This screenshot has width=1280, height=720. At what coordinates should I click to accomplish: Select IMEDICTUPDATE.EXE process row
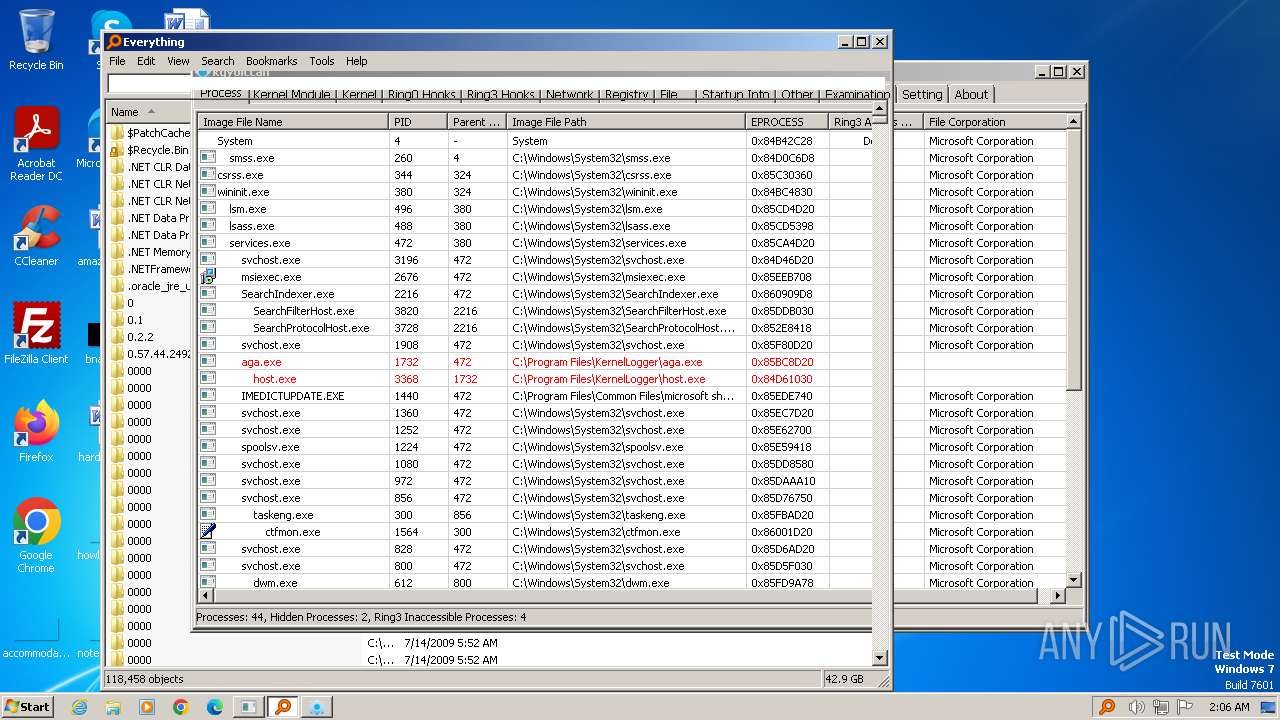534,396
